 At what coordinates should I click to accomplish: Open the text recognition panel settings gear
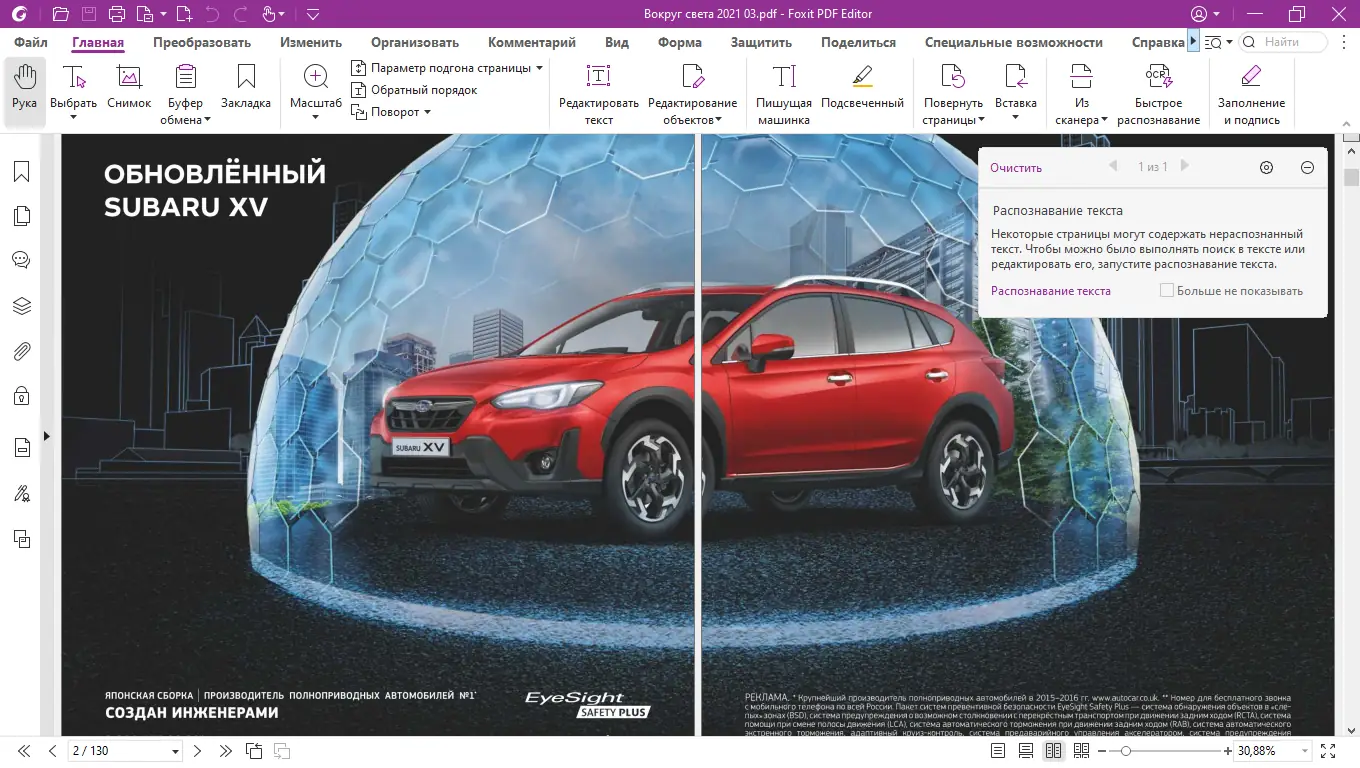[x=1267, y=168]
